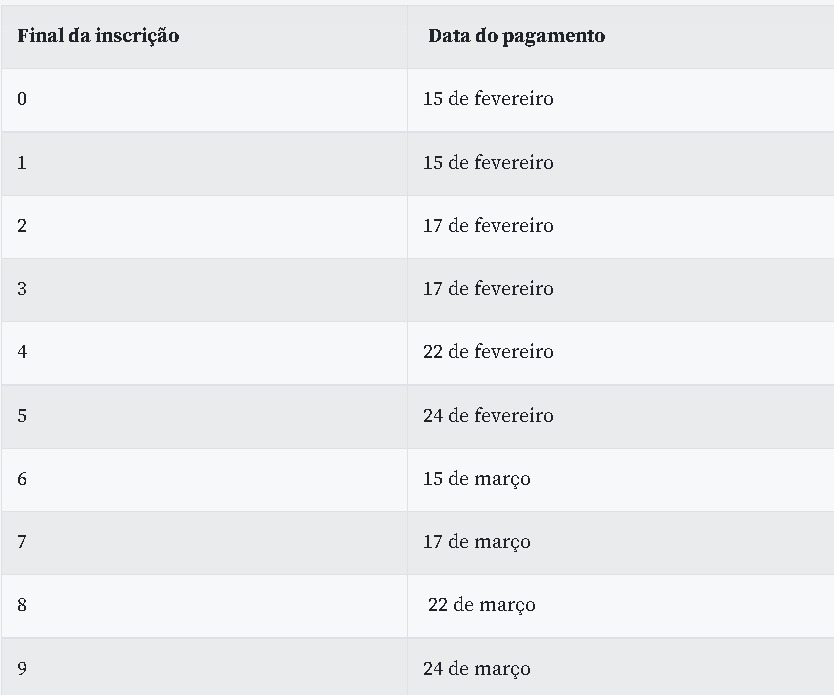
Task: Click the payment date for inscription ending 2
Action: coord(488,226)
